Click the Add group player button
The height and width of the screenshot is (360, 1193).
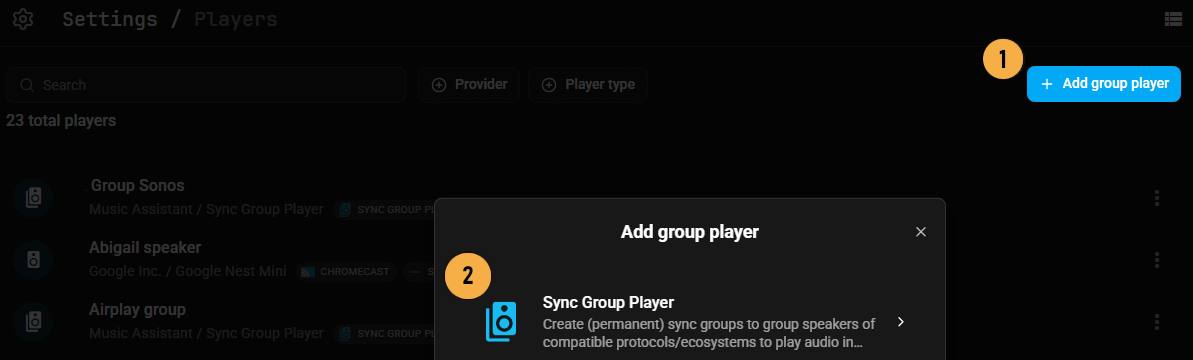point(1103,84)
